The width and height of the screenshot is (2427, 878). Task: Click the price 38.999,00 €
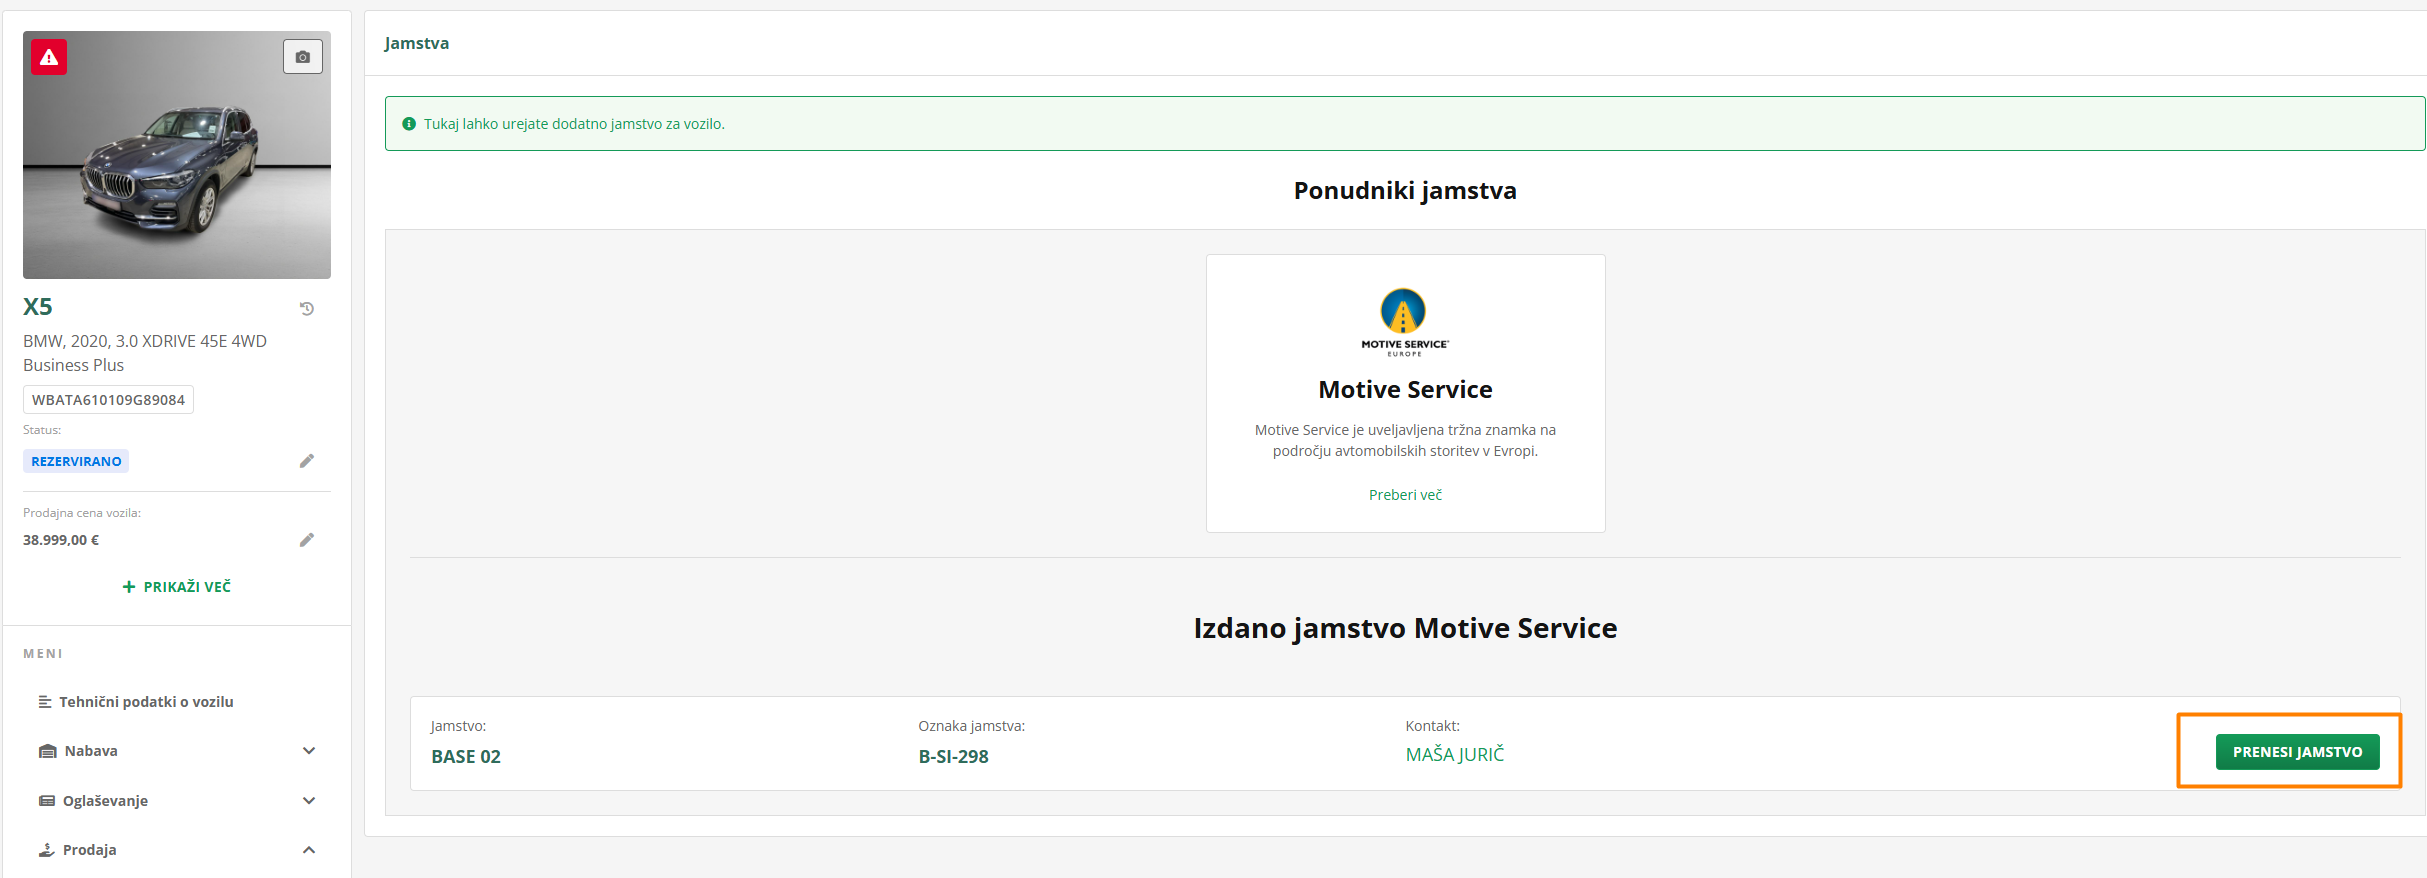pos(61,540)
